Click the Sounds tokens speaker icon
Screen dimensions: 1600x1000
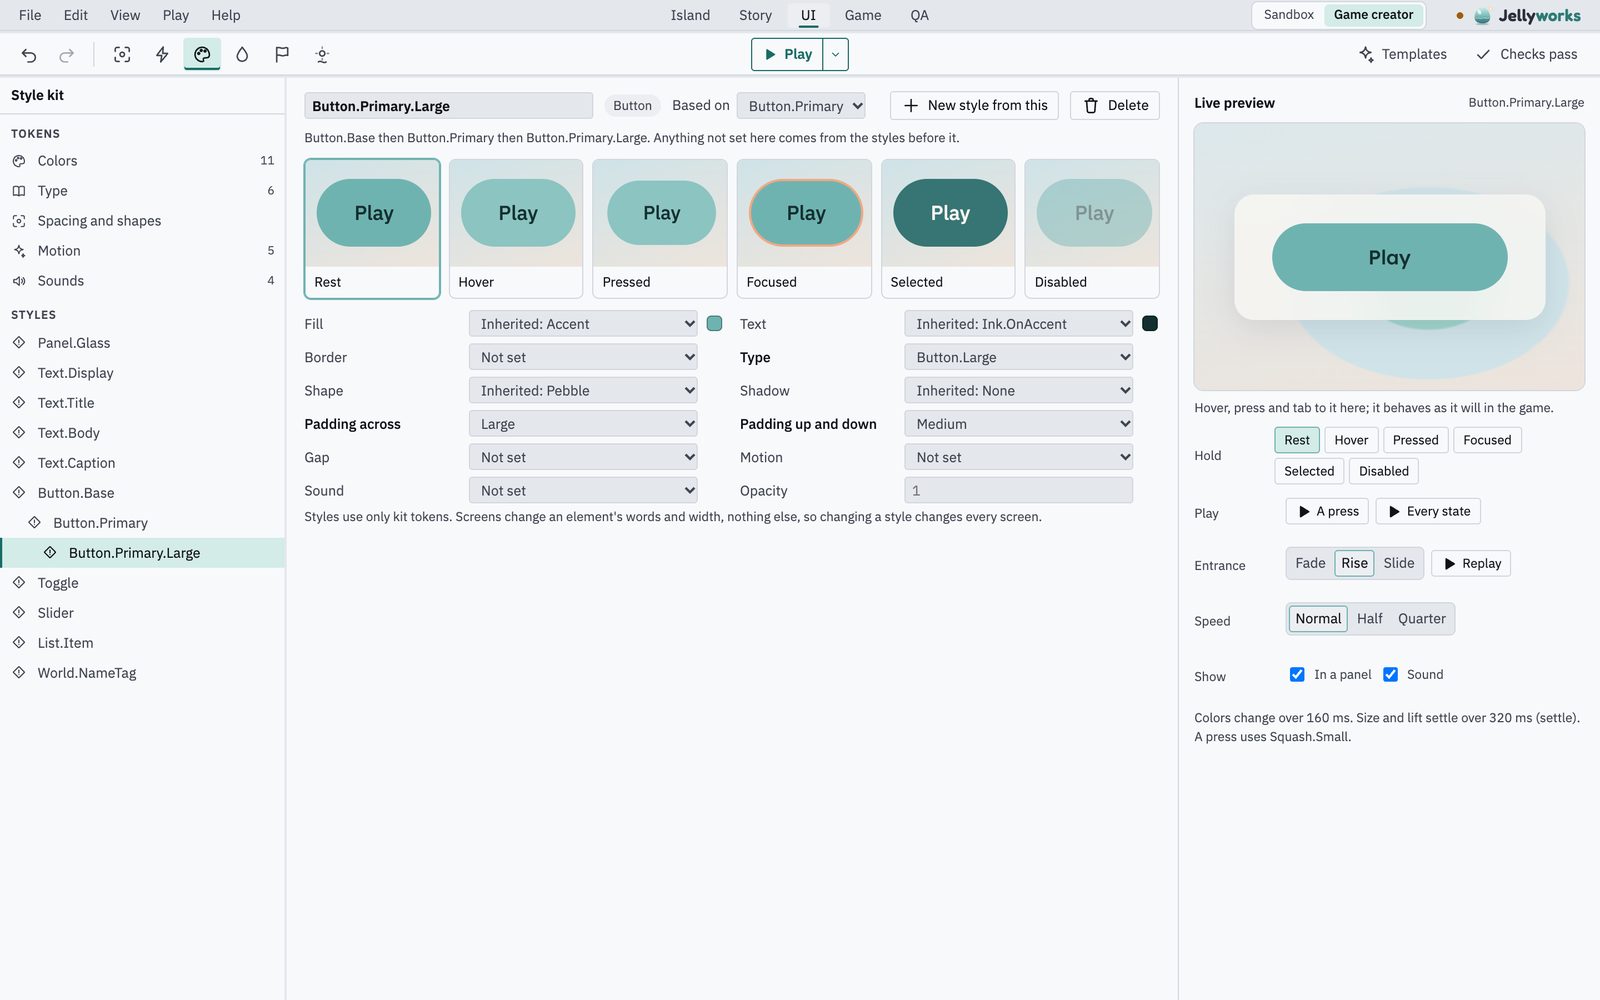pyautogui.click(x=19, y=281)
